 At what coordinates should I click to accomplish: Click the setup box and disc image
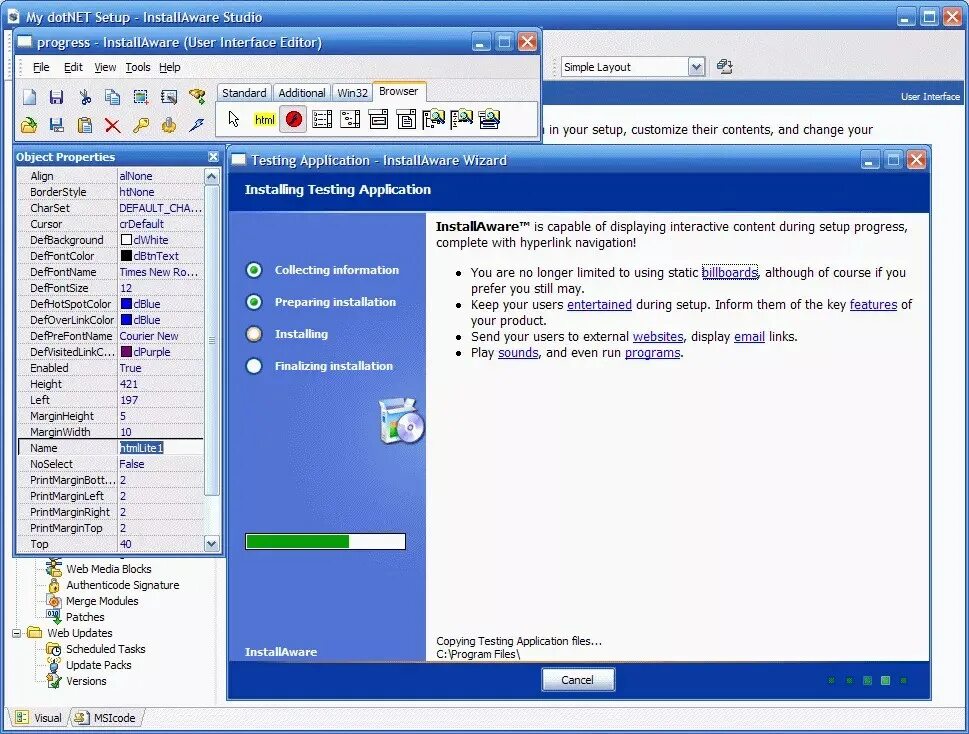coord(402,421)
